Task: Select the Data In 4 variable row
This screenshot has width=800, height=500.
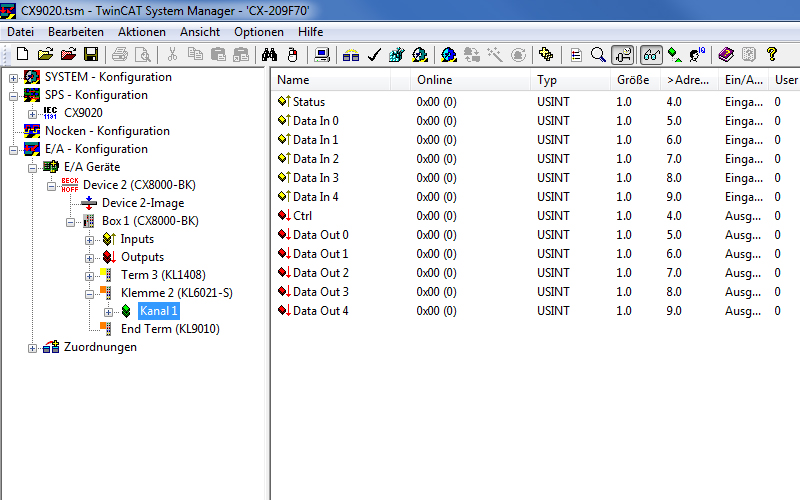Action: pos(536,197)
